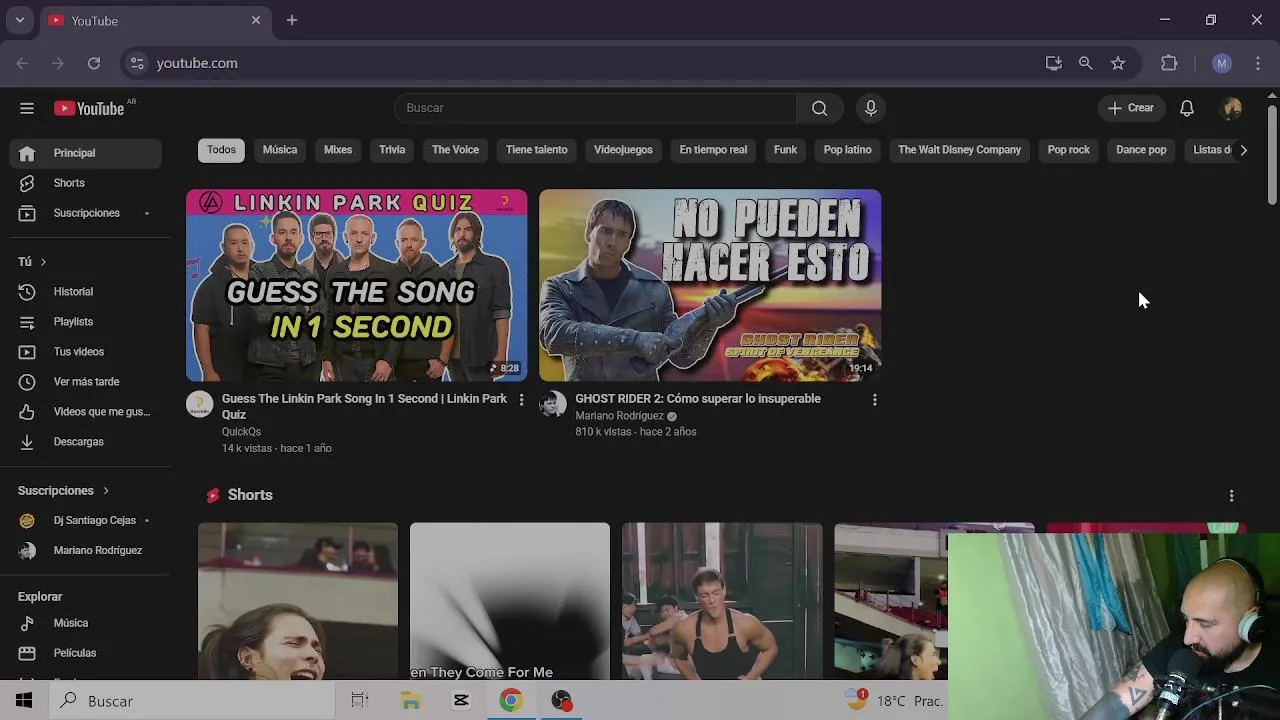1280x720 pixels.
Task: Open the notifications bell
Action: tap(1187, 108)
